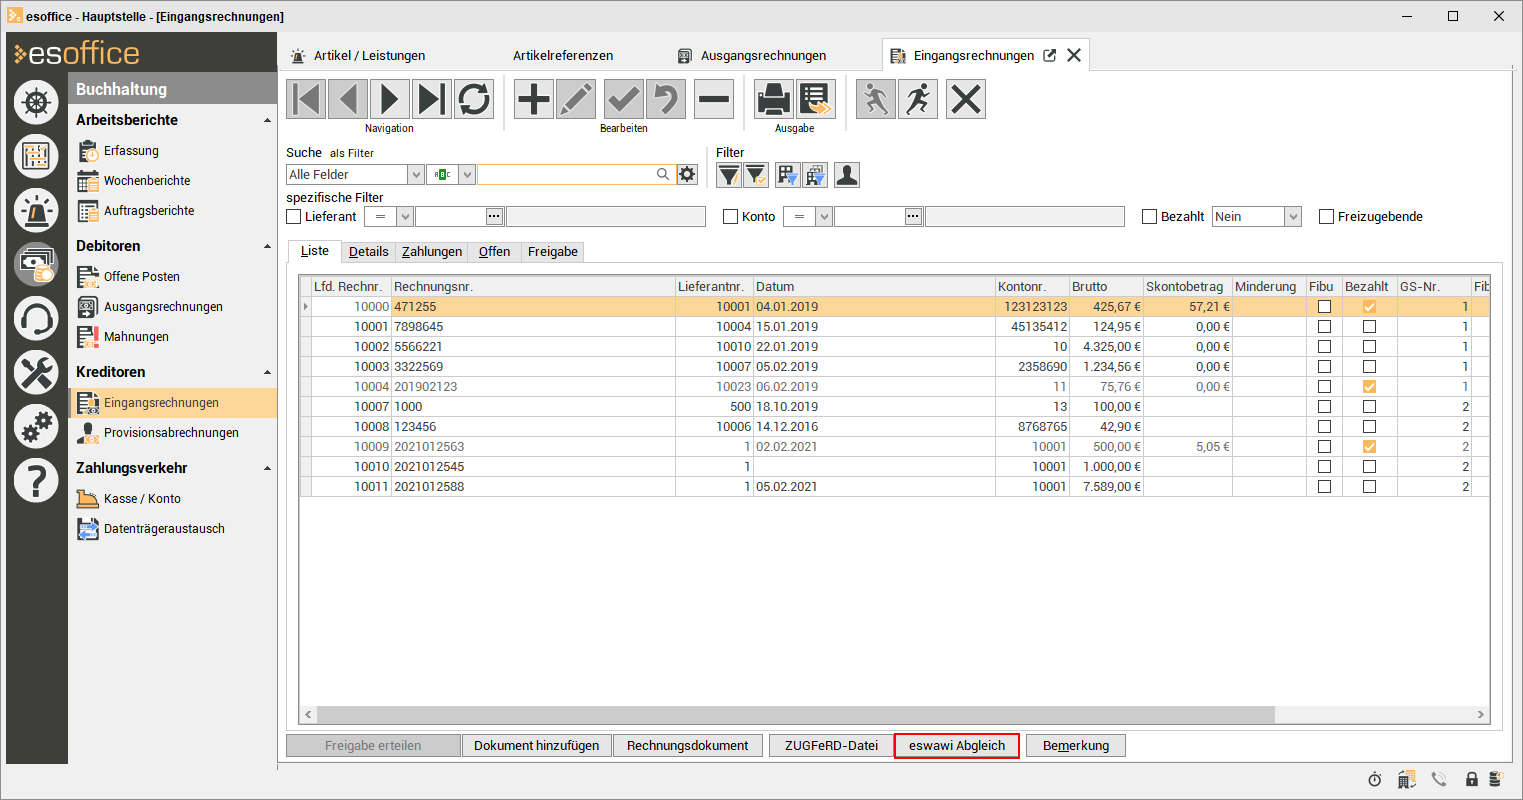Switch to Ausgangsrechnungen tab
The height and width of the screenshot is (800, 1523).
[752, 55]
